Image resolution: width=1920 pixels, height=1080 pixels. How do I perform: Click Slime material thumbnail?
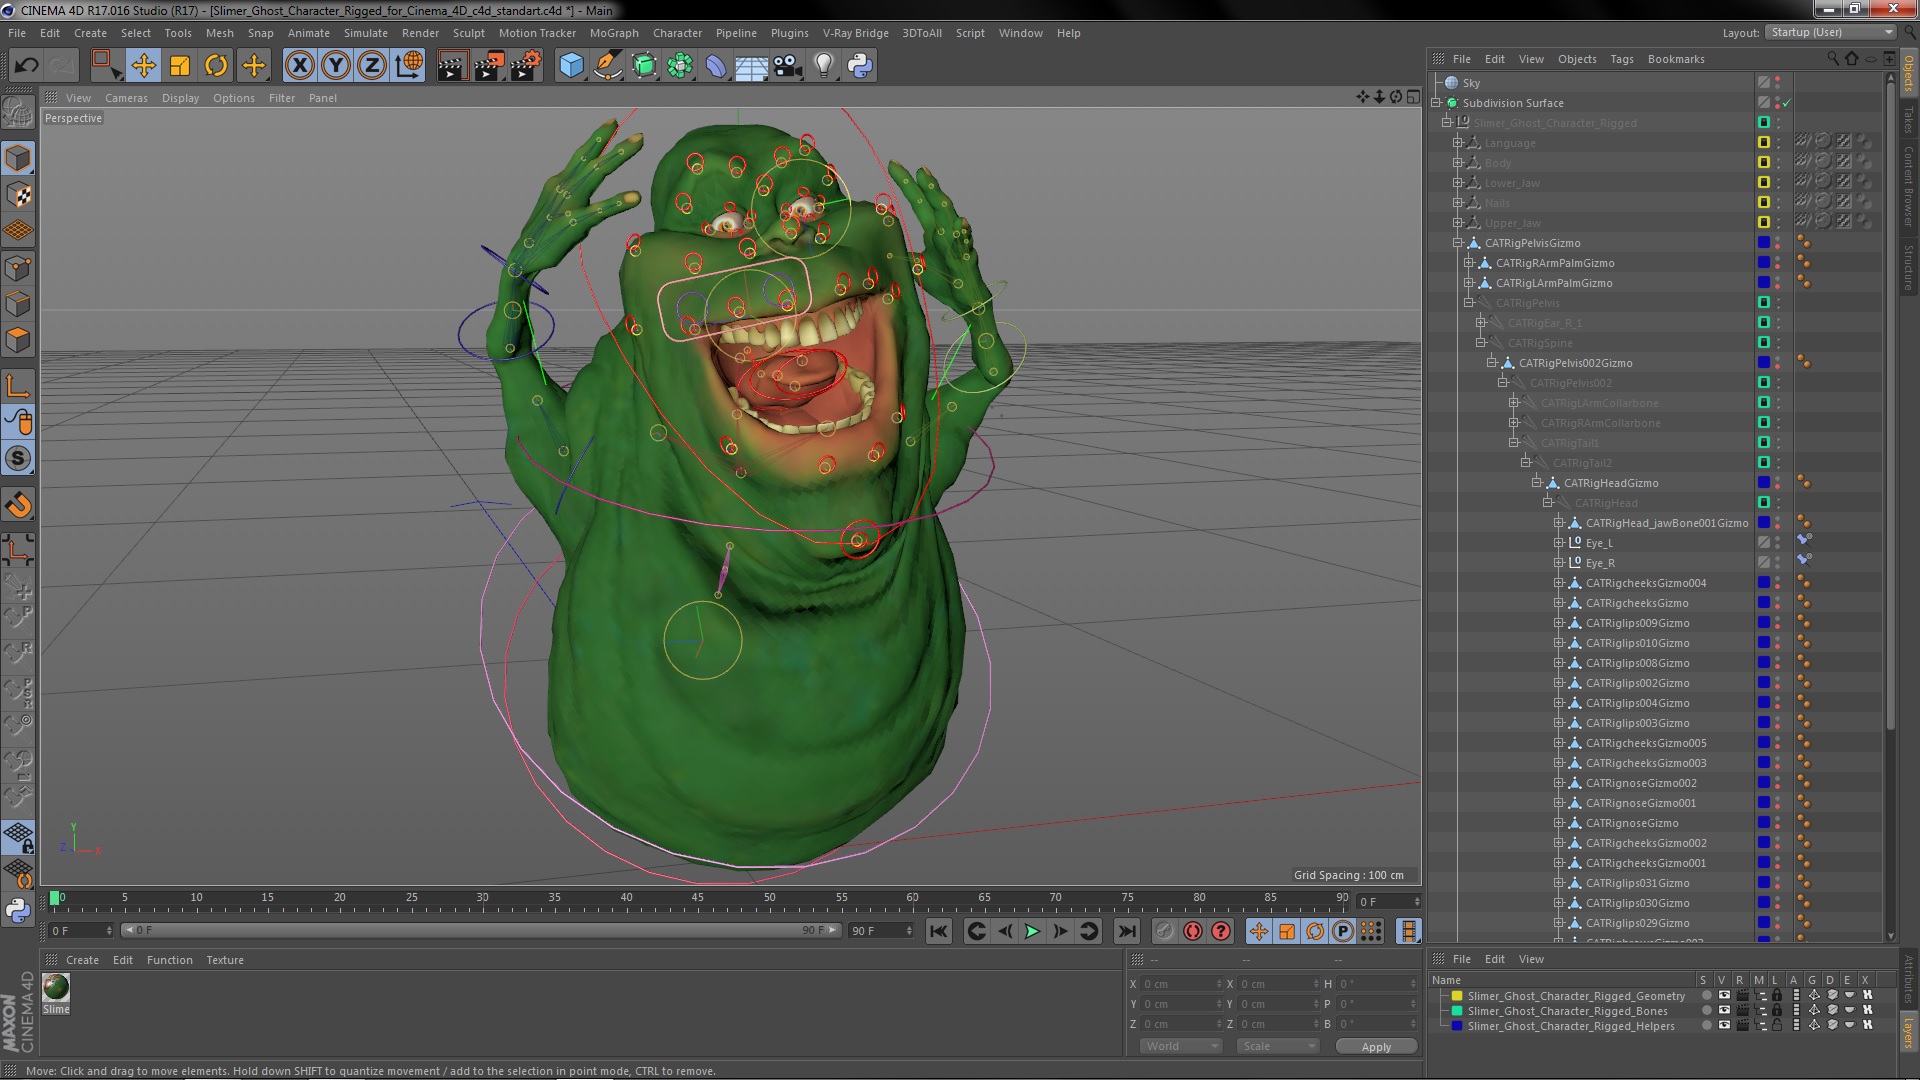tap(56, 987)
